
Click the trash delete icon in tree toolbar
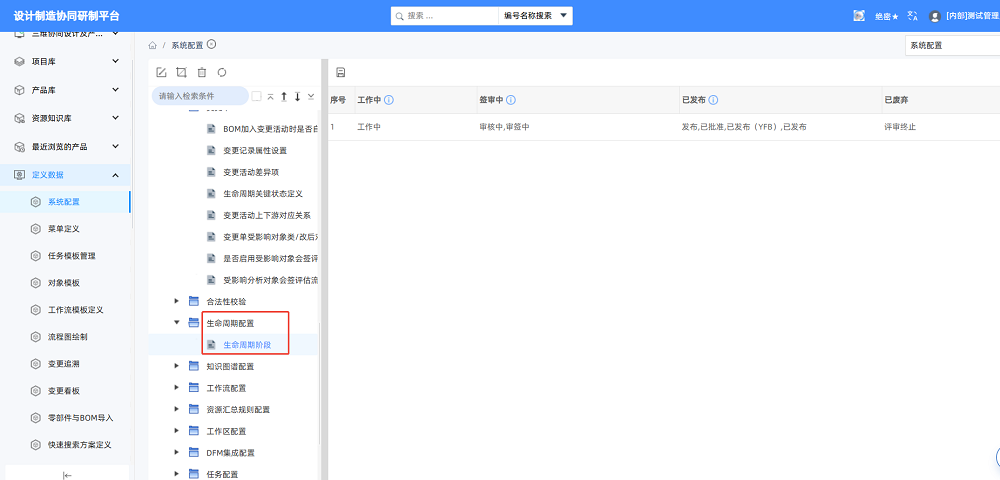point(202,72)
